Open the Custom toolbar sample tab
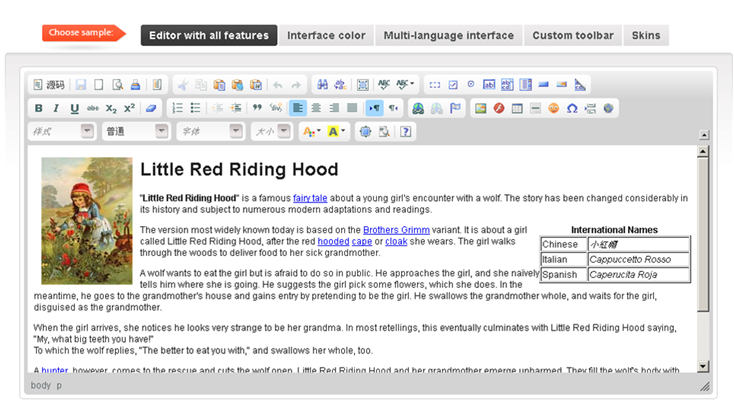This screenshot has width=734, height=403. click(x=572, y=36)
